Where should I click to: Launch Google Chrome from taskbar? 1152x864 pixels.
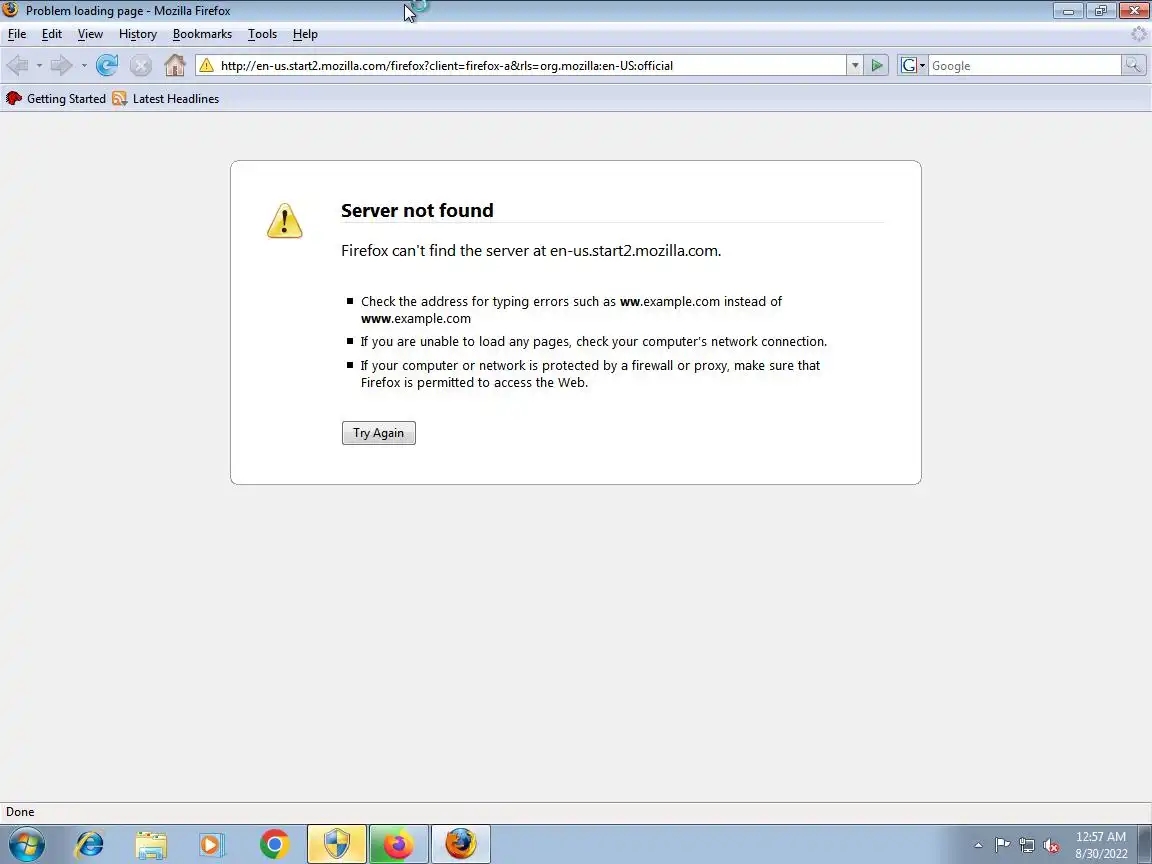click(x=275, y=844)
